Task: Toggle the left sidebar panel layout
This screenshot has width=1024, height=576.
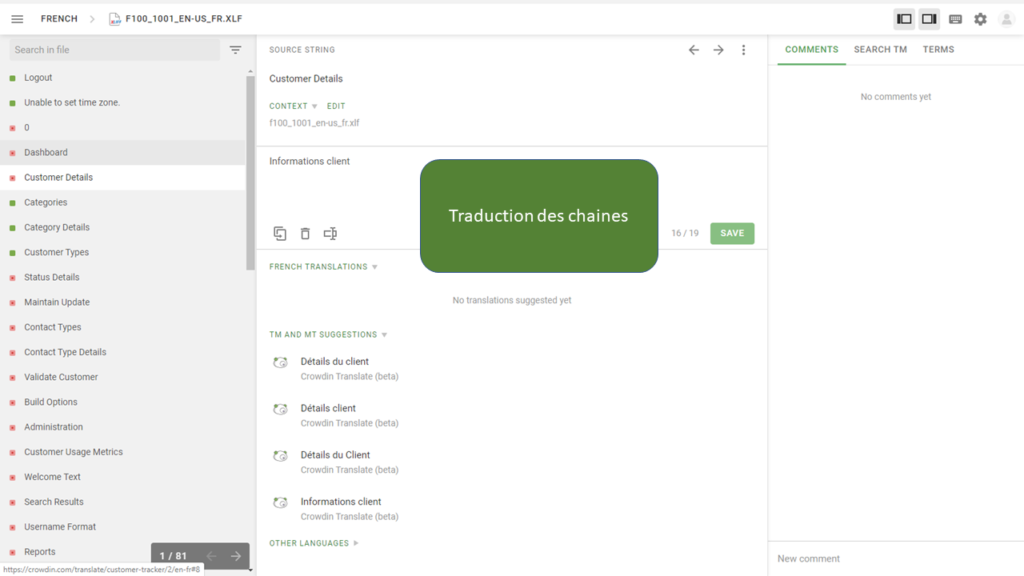Action: pyautogui.click(x=904, y=19)
